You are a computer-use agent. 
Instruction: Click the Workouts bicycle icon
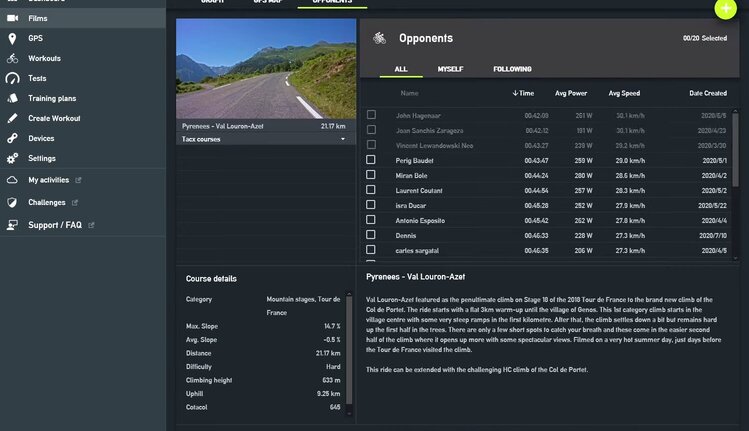[x=12, y=58]
